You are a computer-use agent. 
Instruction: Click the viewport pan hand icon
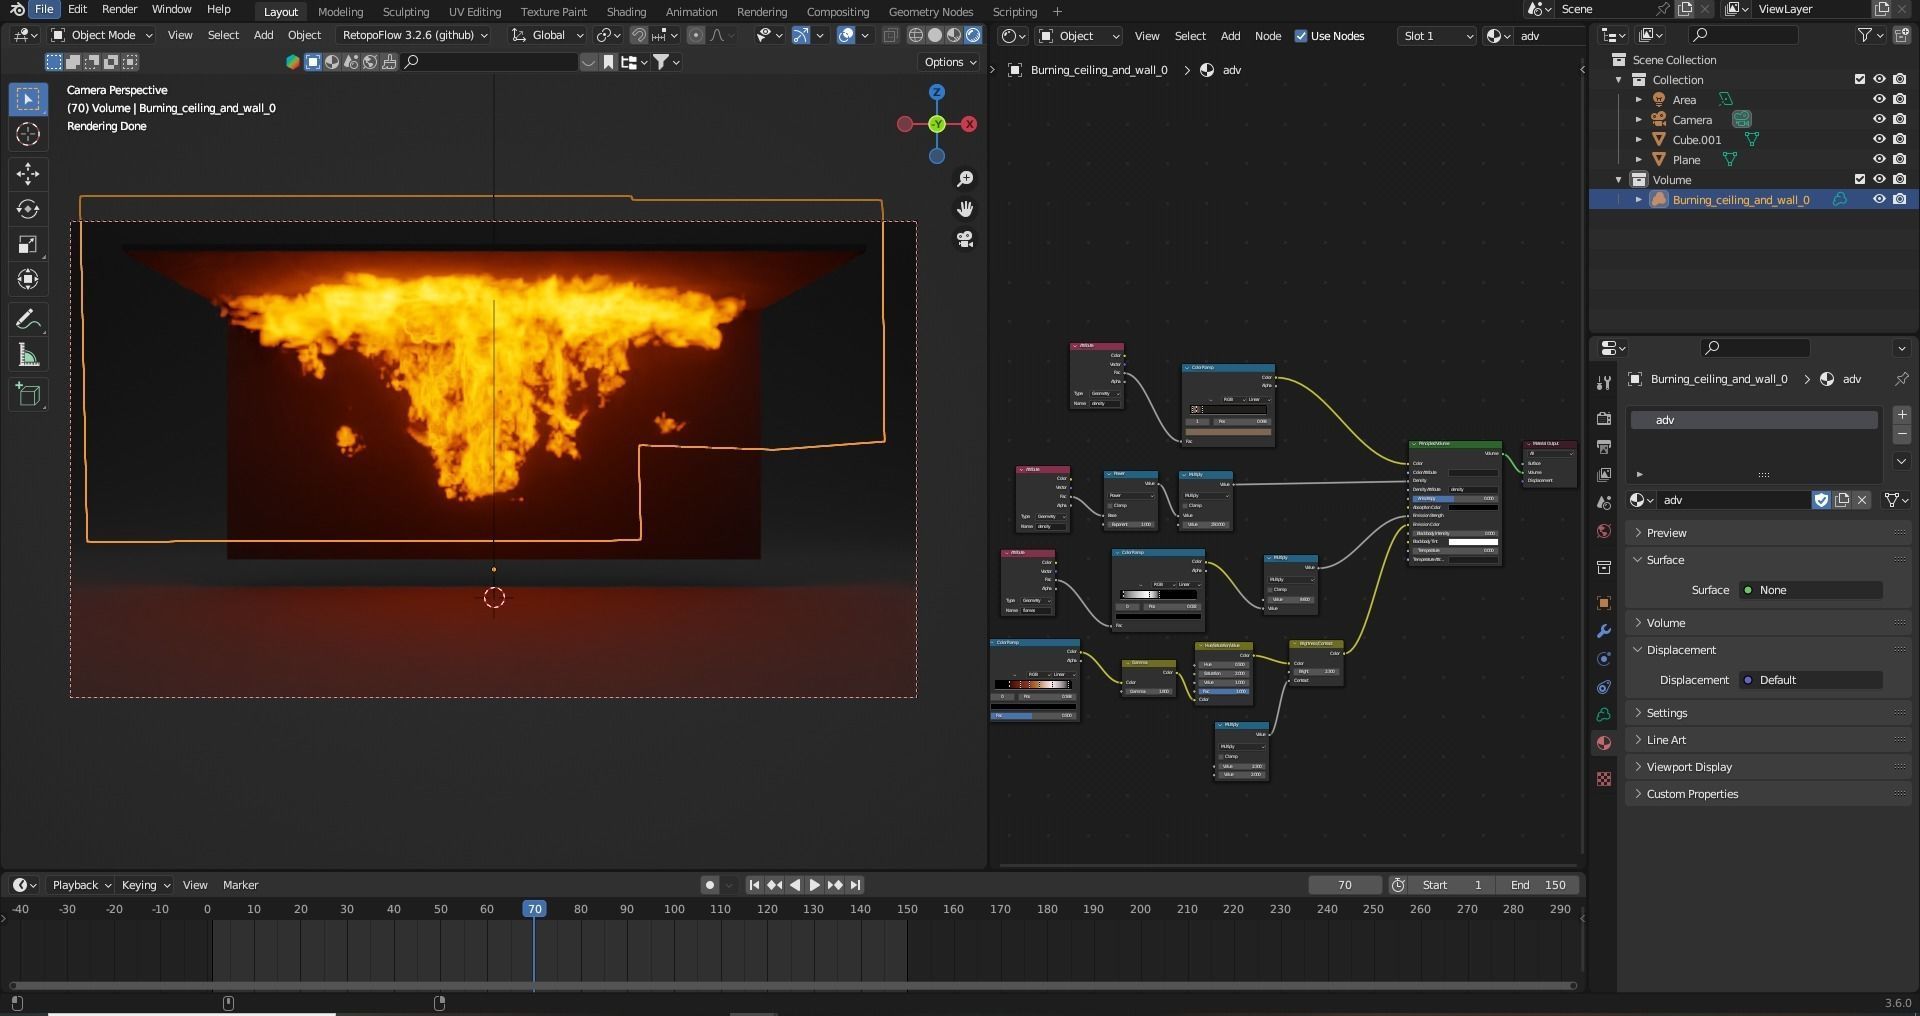click(965, 209)
